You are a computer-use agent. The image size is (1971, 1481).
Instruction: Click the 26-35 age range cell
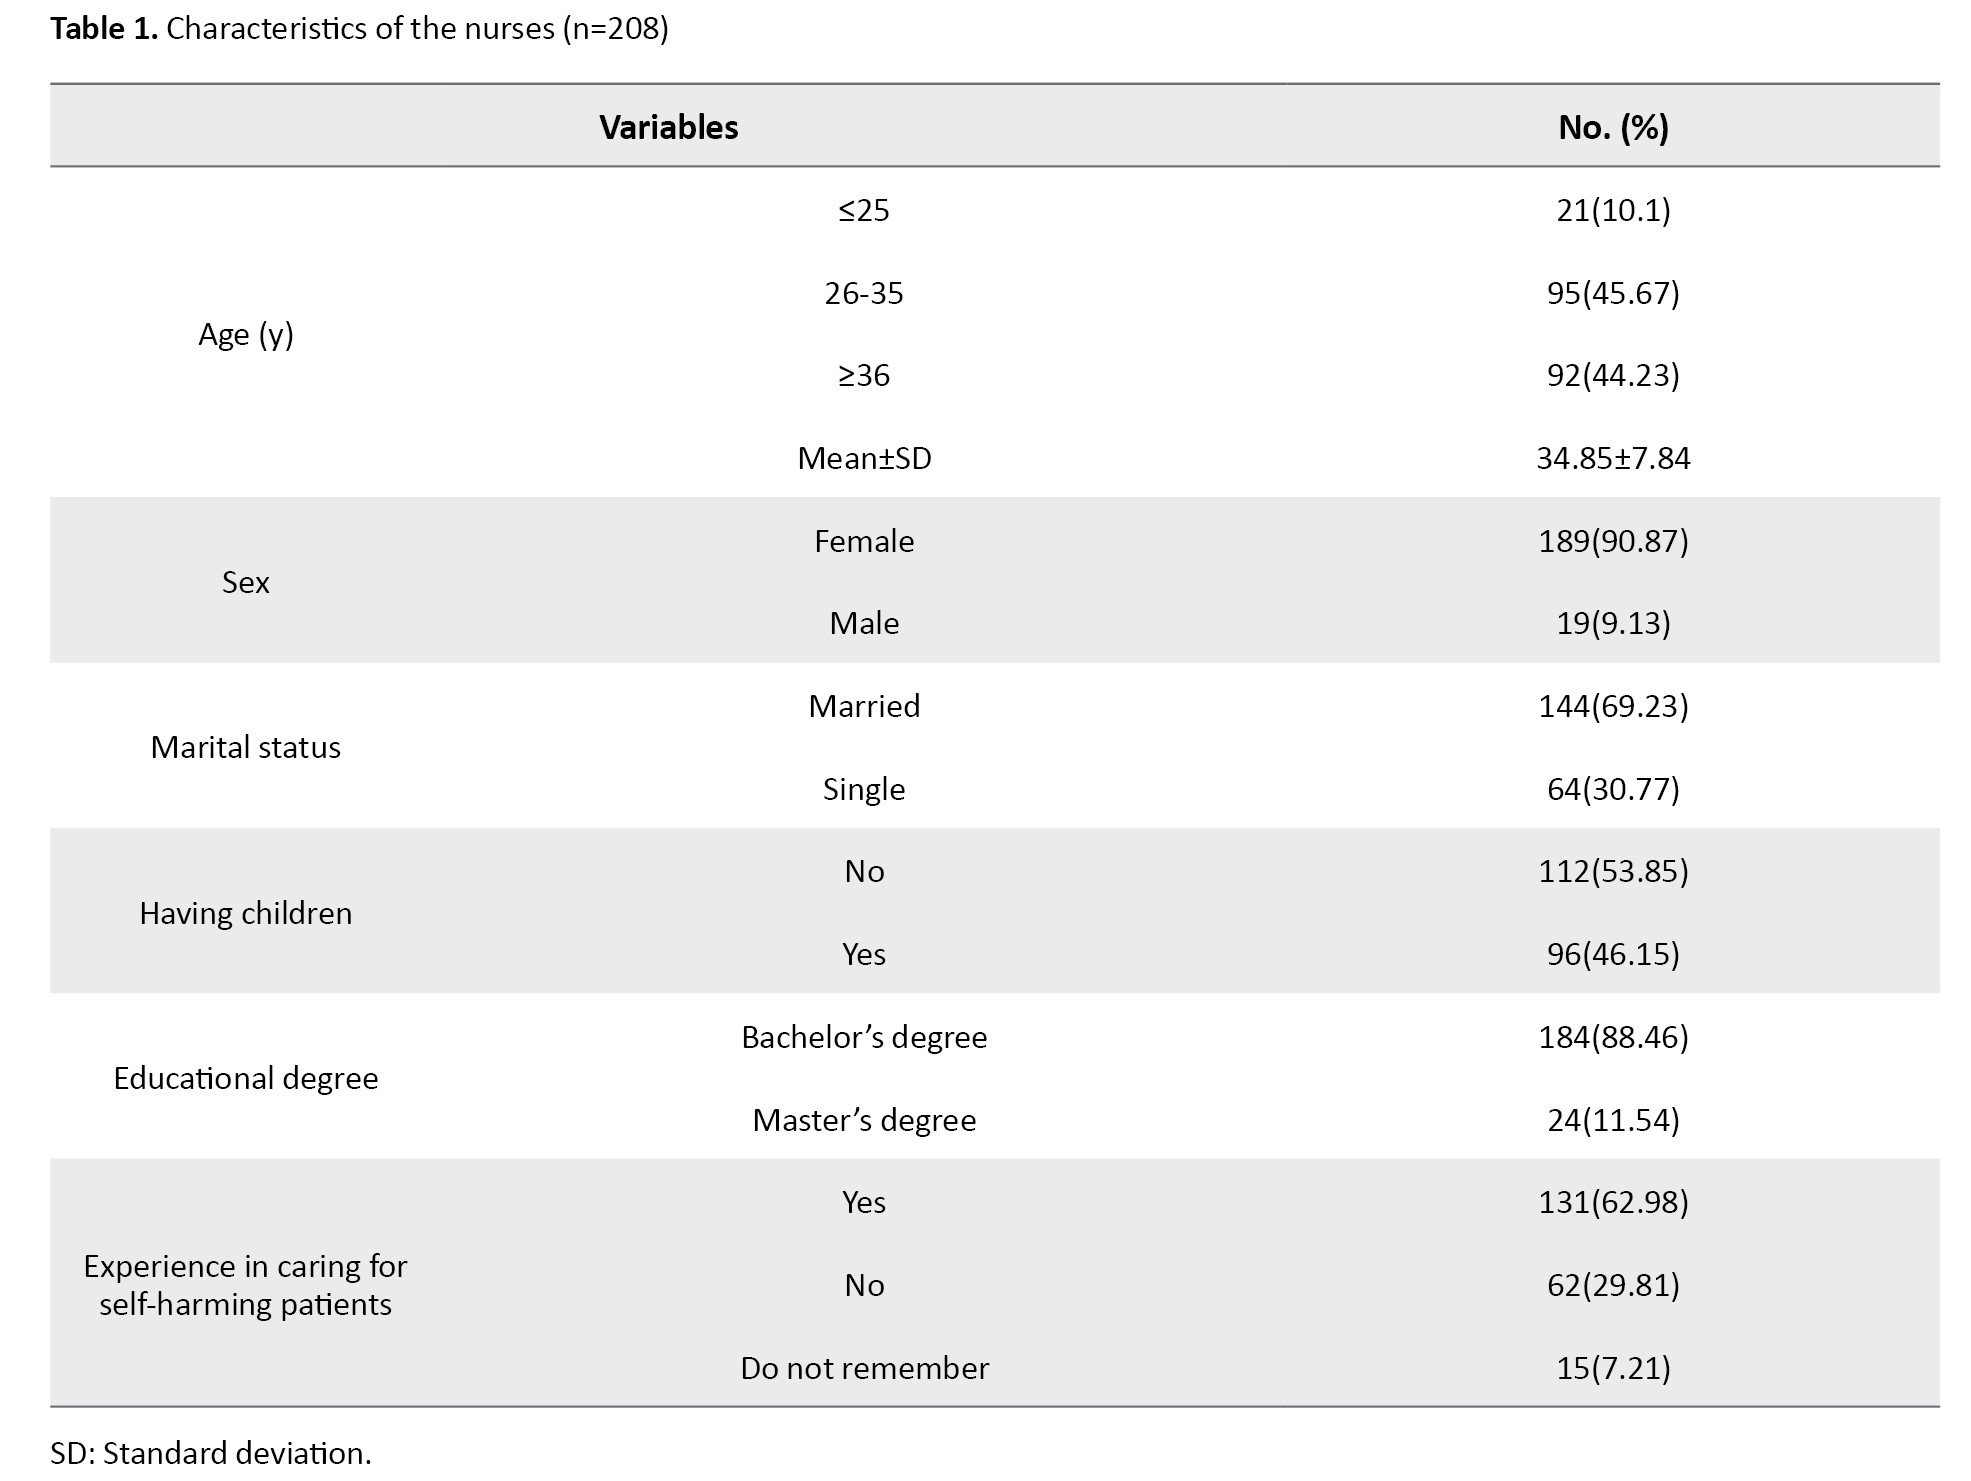(863, 293)
